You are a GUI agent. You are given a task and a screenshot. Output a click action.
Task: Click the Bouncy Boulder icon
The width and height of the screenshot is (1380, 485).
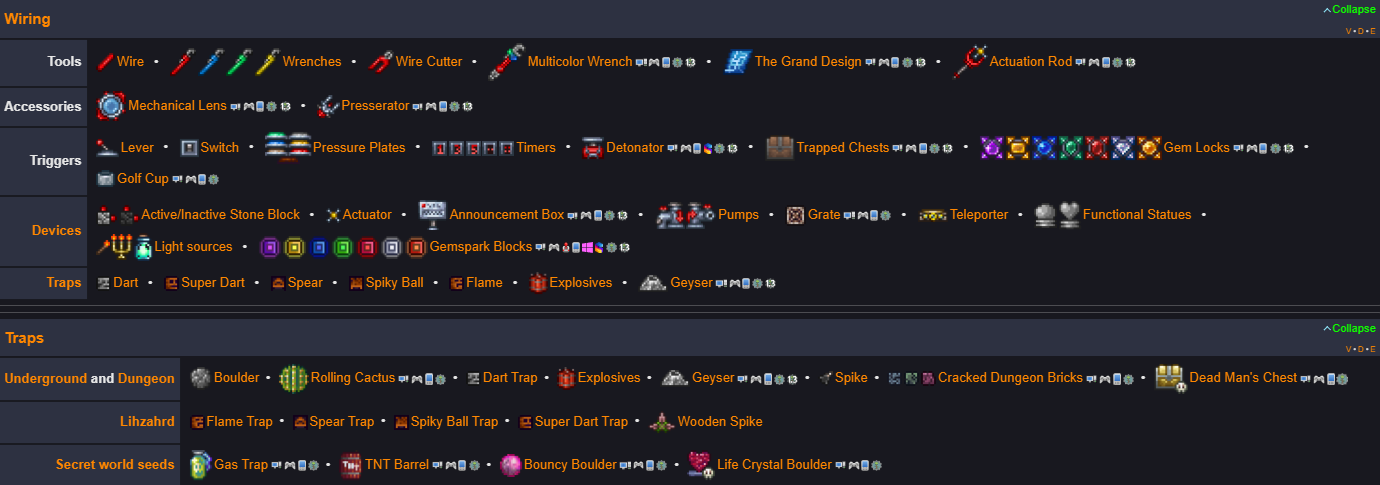(511, 465)
